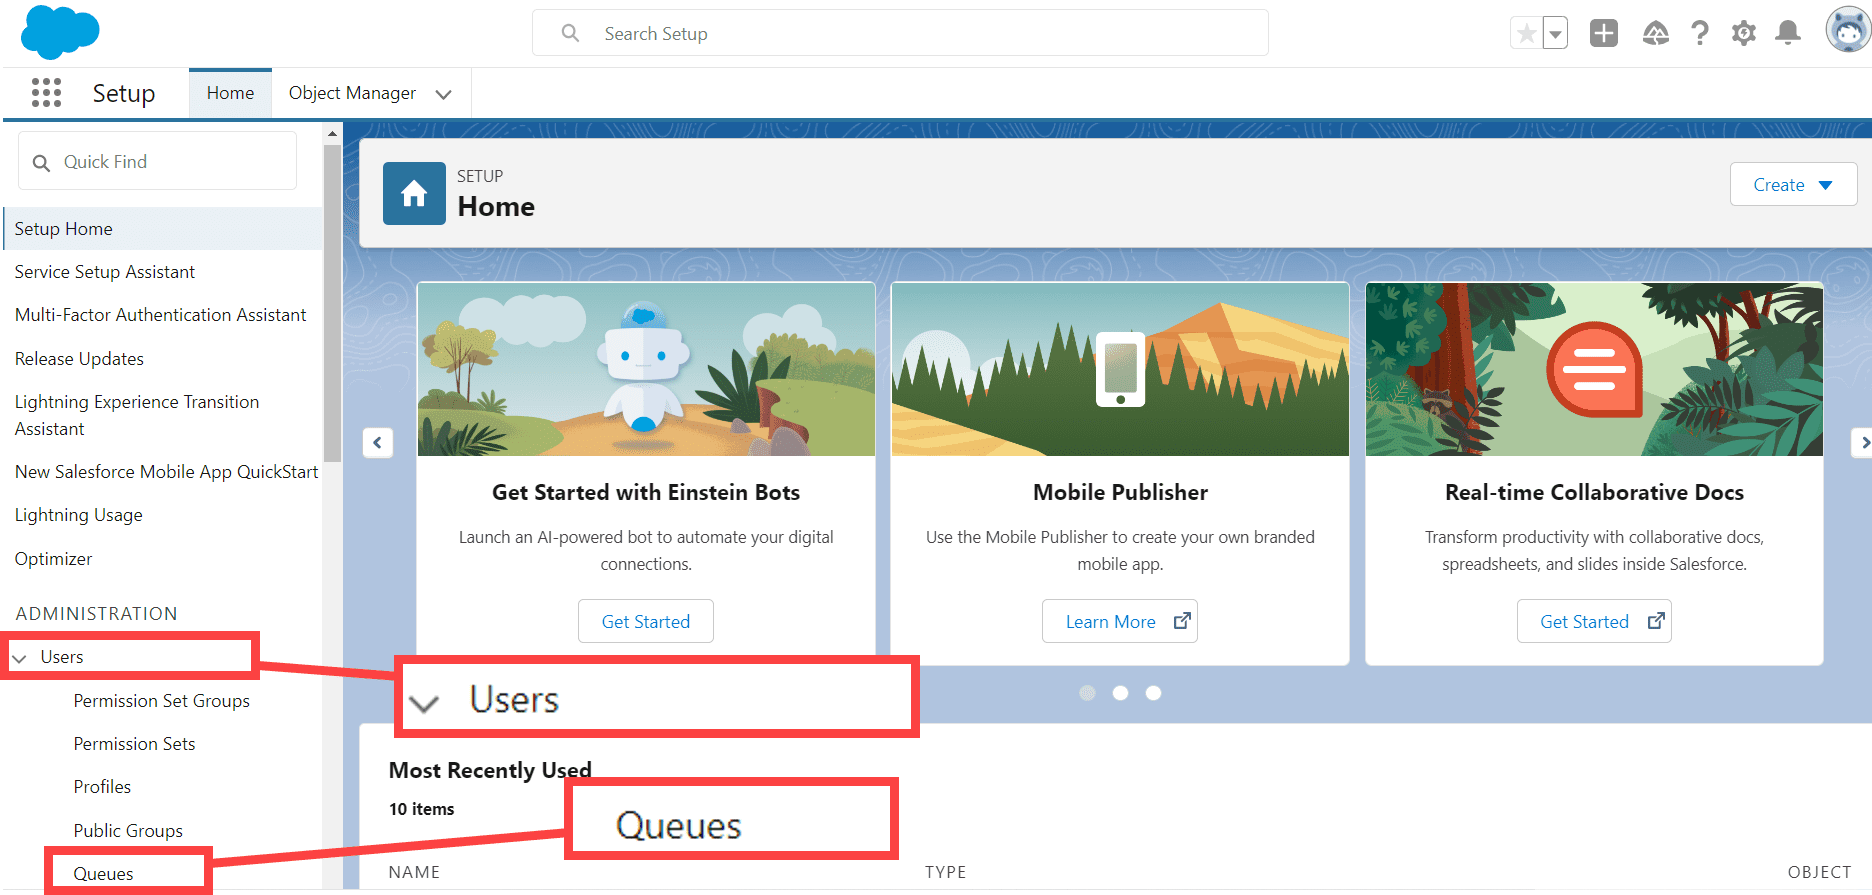The height and width of the screenshot is (895, 1872).
Task: Open the Trailhead guidance icon
Action: point(1656,33)
